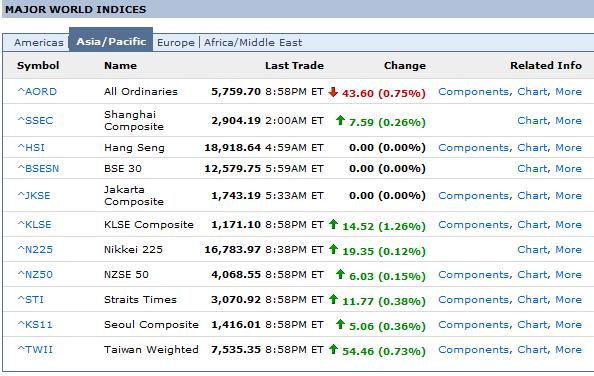View Components for Jakarta Composite
Screen dimensions: 594x376
475,195
